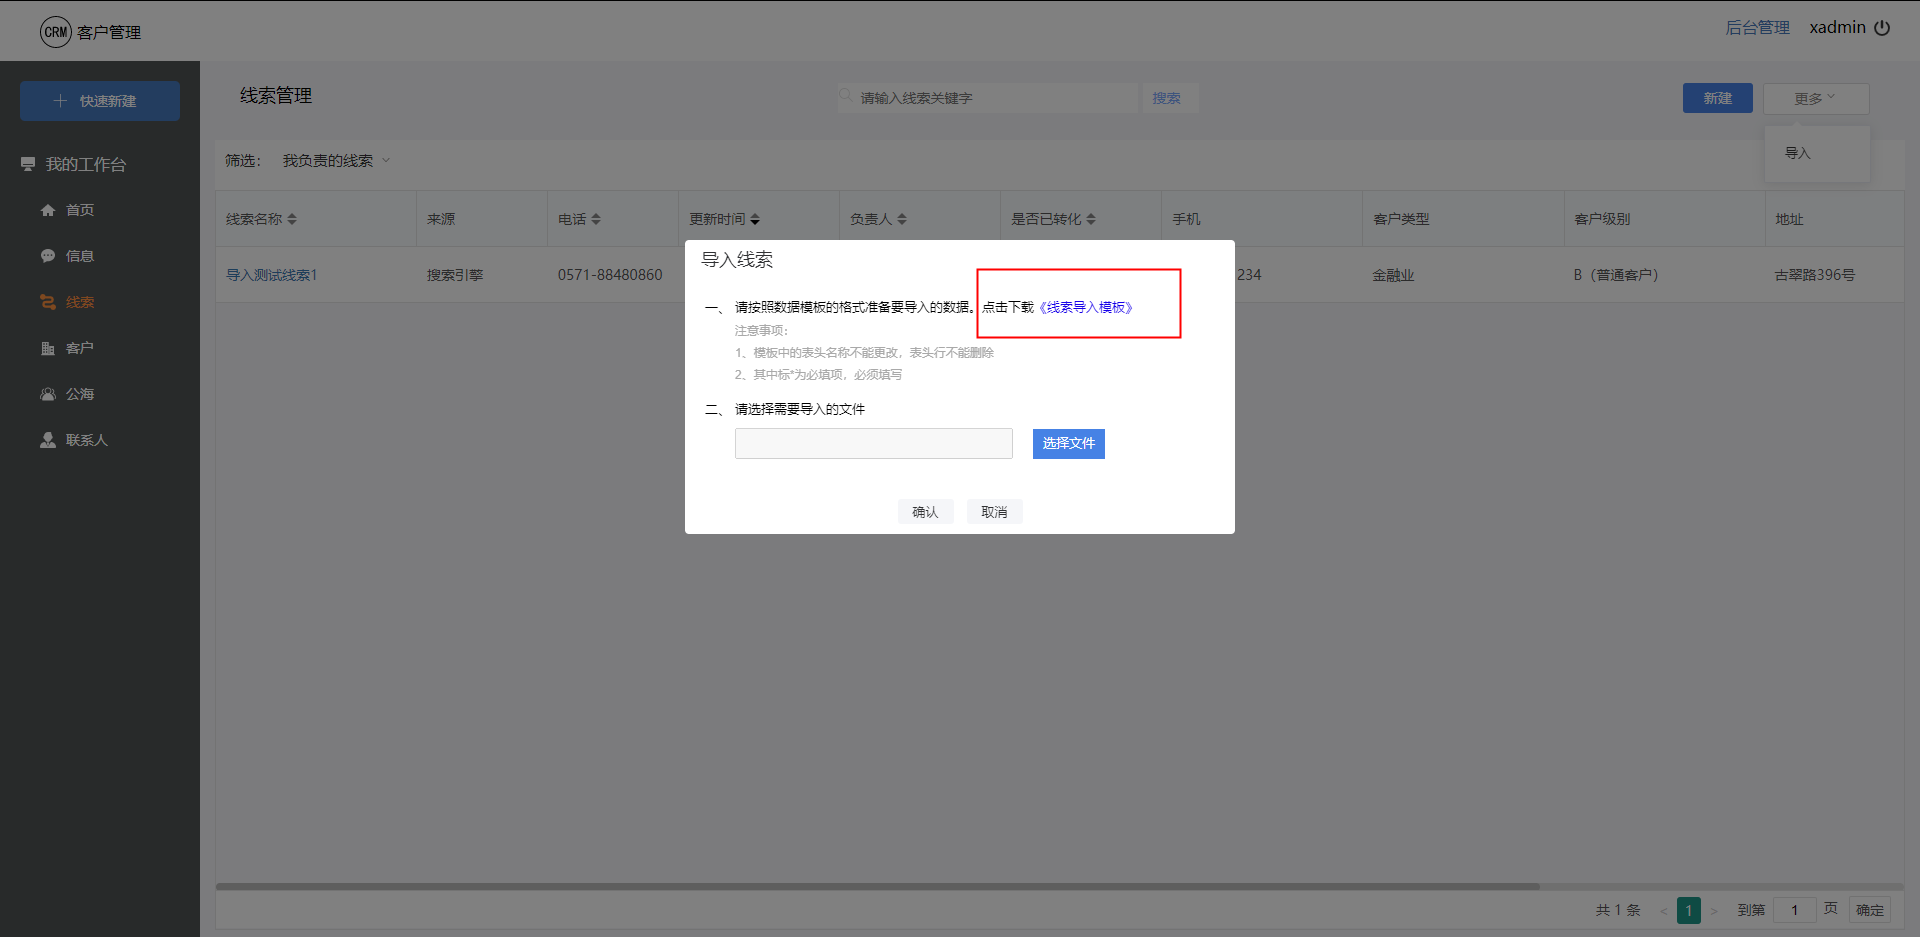Click the building icon beside 客户
The height and width of the screenshot is (937, 1920).
(x=47, y=348)
